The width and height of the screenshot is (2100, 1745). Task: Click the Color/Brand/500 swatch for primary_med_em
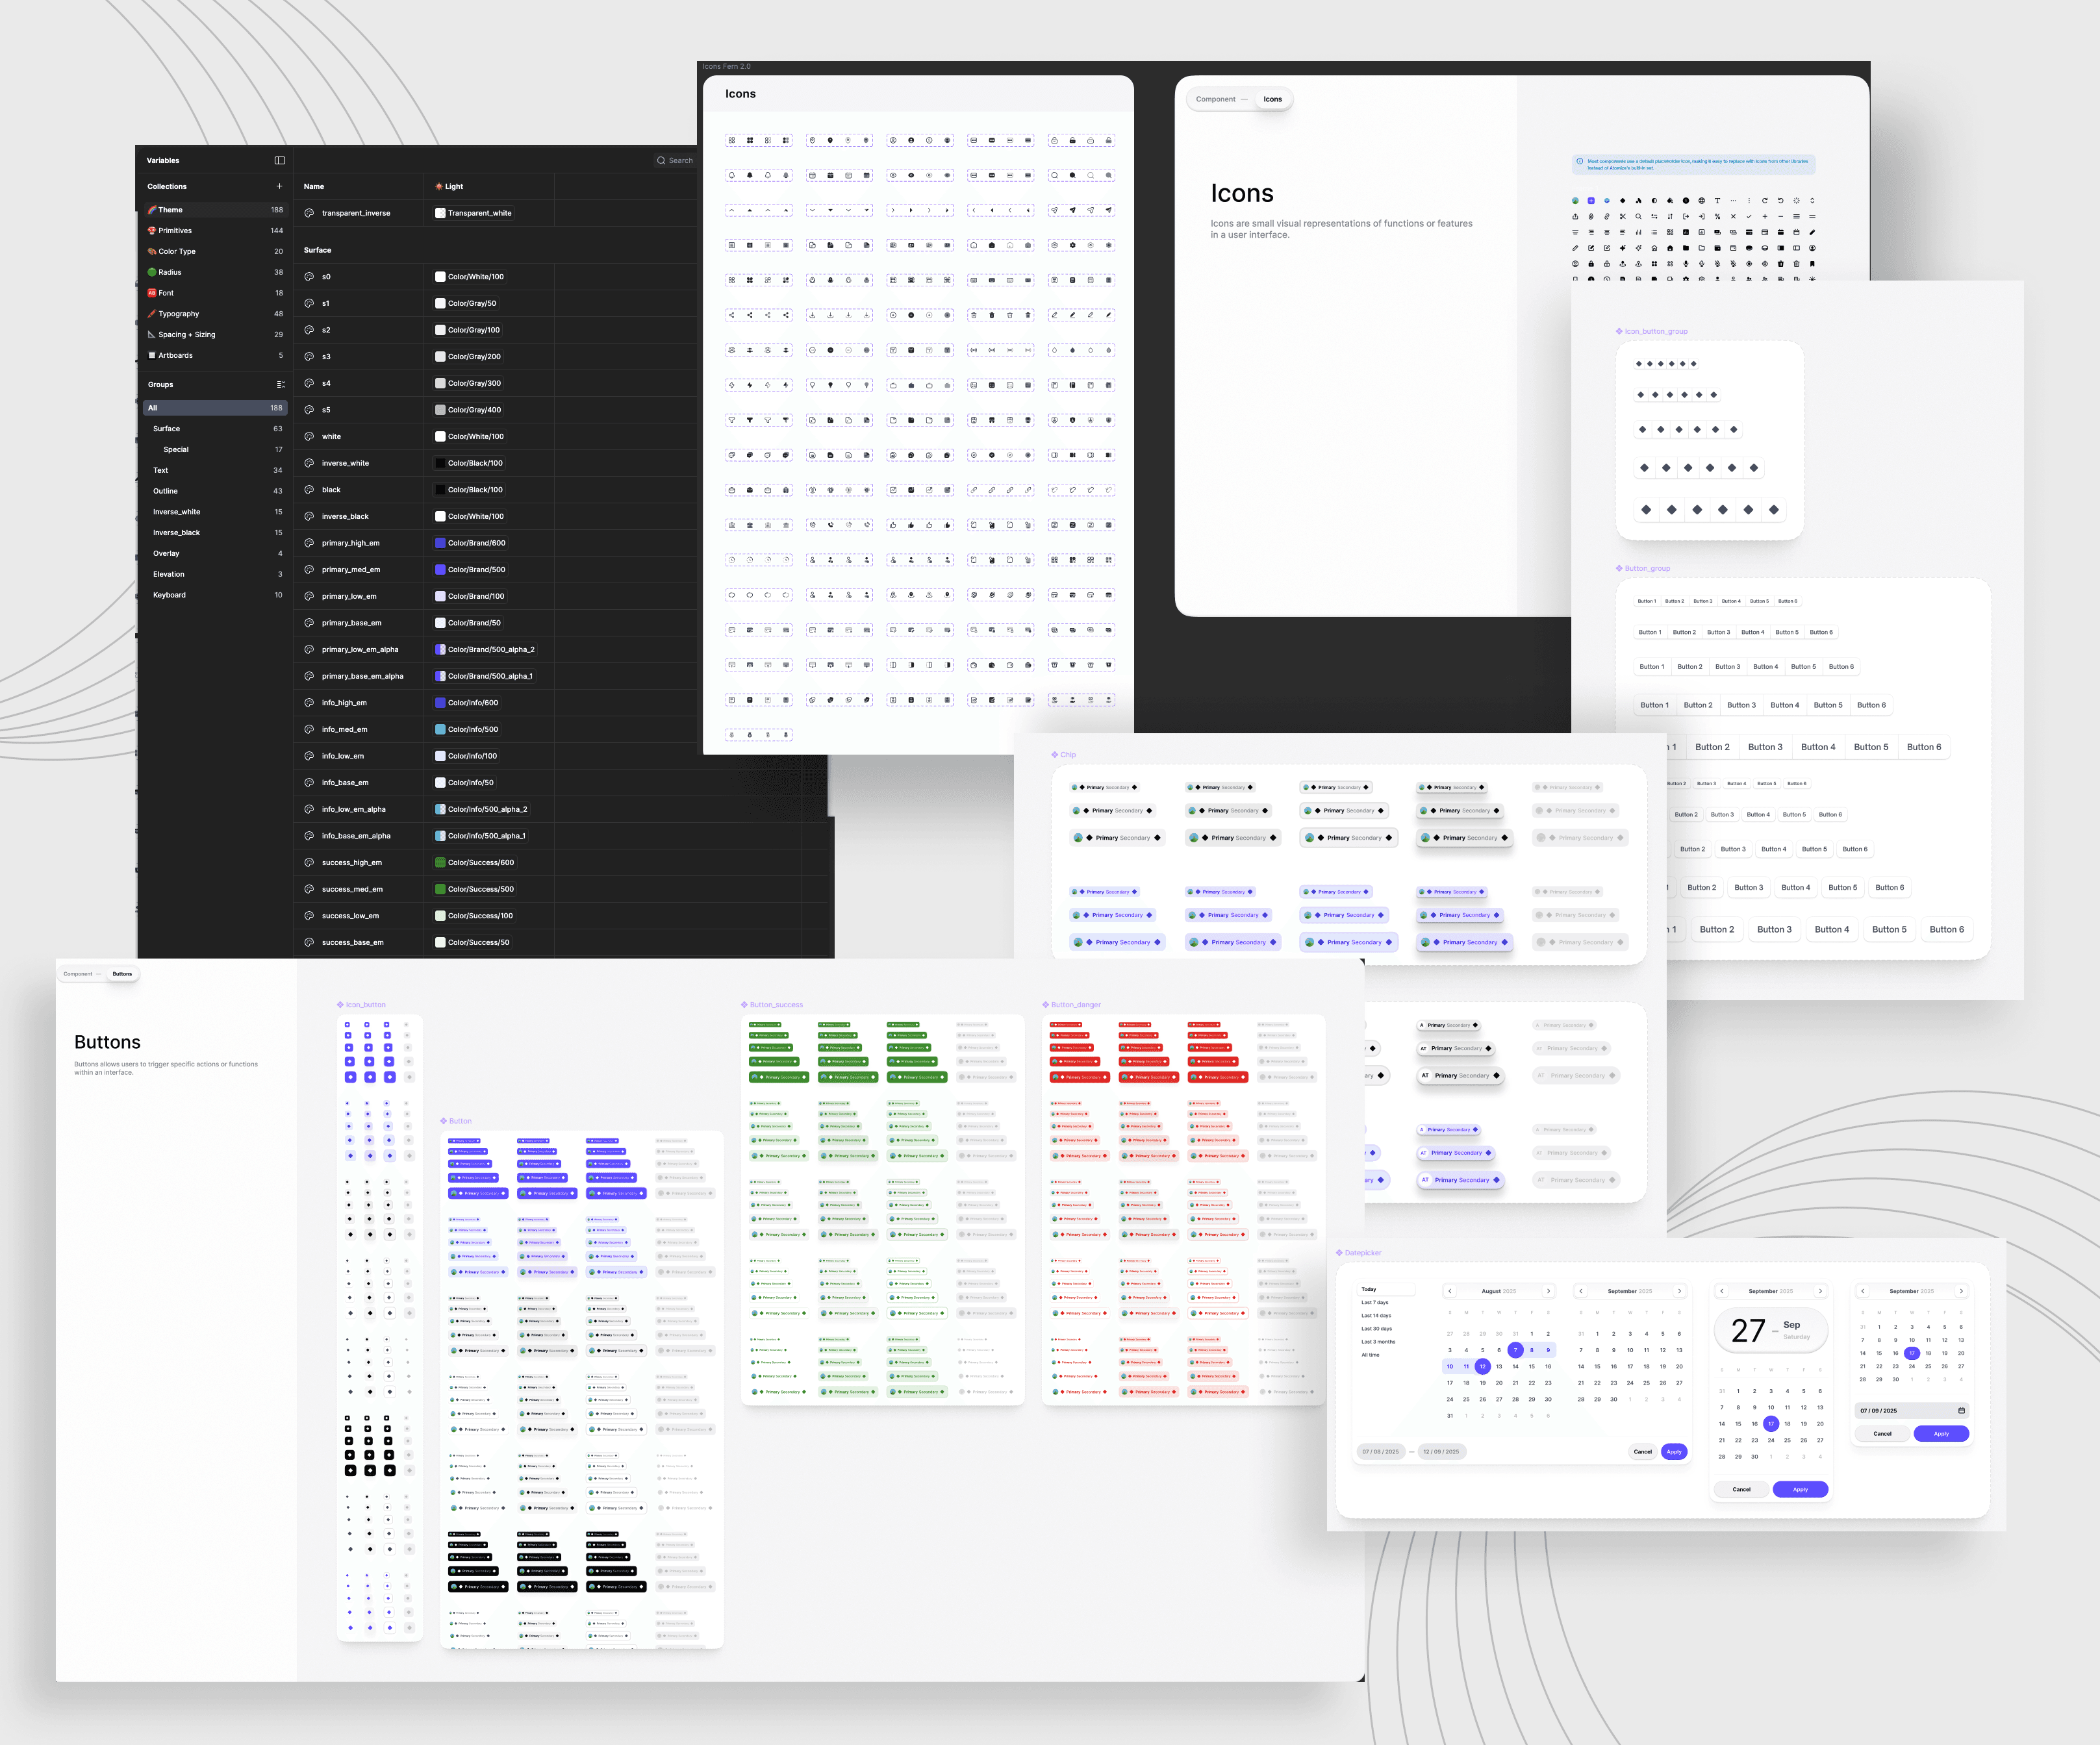[x=440, y=570]
